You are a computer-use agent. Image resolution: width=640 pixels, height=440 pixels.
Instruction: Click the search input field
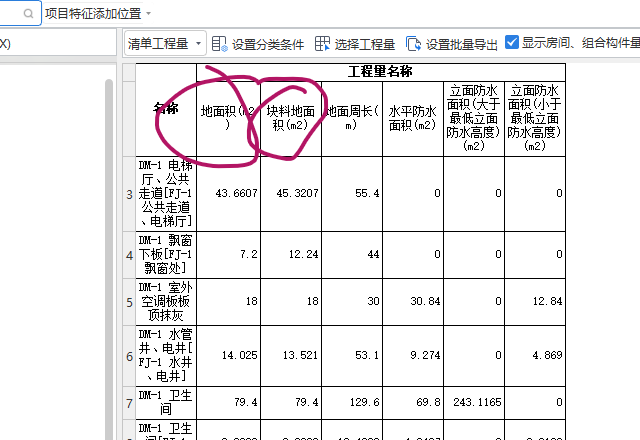[x=20, y=13]
